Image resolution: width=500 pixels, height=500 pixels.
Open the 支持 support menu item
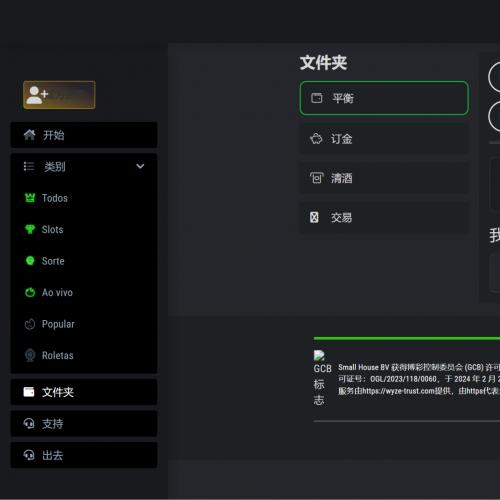point(84,424)
